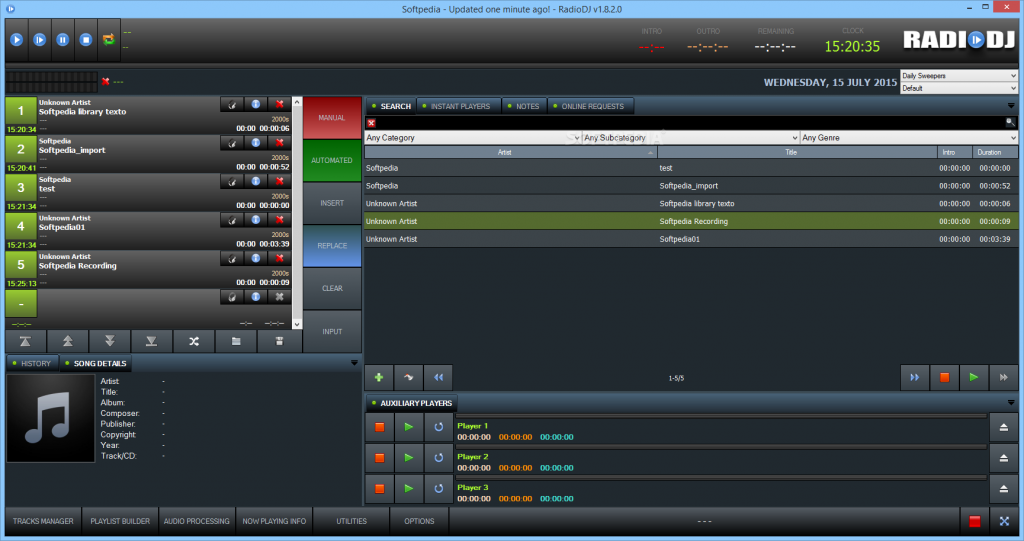Viewport: 1024px width, 541px height.
Task: Eject track from Player 3
Action: pos(1004,489)
